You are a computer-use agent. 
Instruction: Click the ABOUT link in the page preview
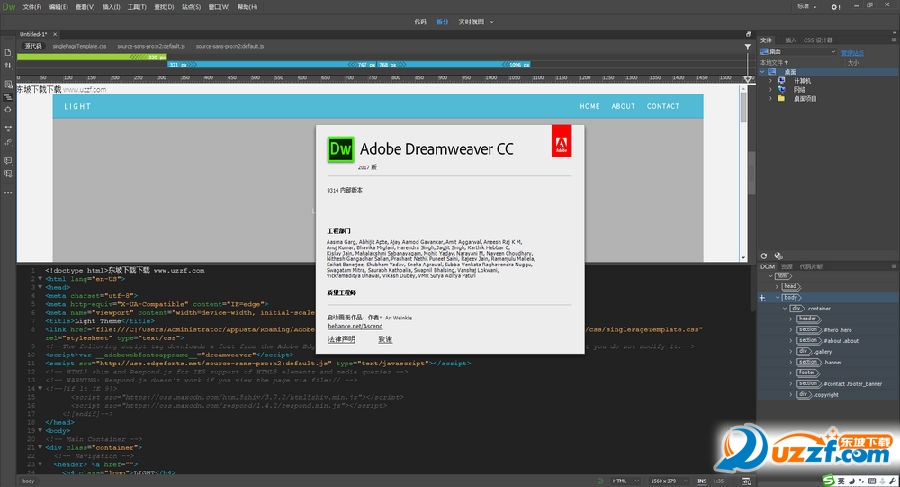(x=623, y=106)
